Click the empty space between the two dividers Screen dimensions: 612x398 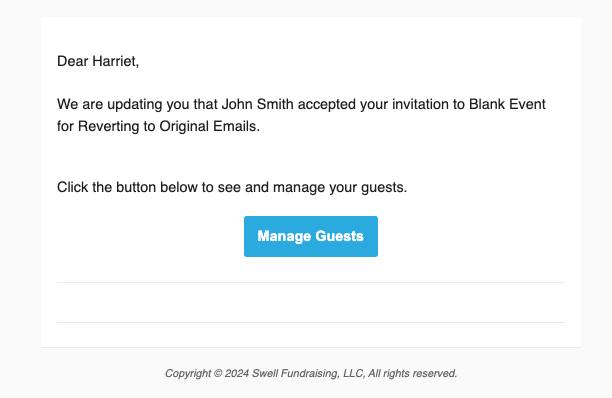[x=311, y=302]
